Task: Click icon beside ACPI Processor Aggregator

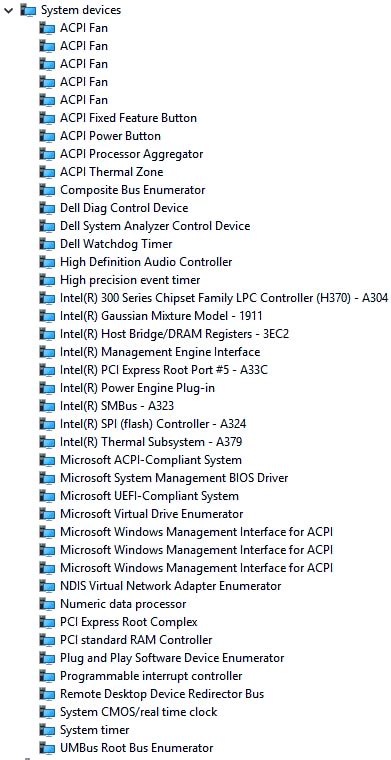Action: pyautogui.click(x=47, y=154)
